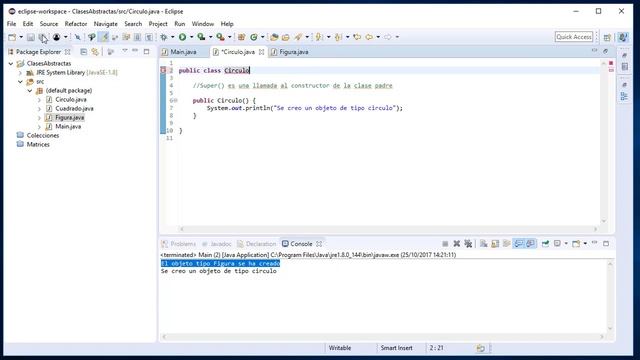
Task: Click the Java perspective icon
Action: point(622,37)
